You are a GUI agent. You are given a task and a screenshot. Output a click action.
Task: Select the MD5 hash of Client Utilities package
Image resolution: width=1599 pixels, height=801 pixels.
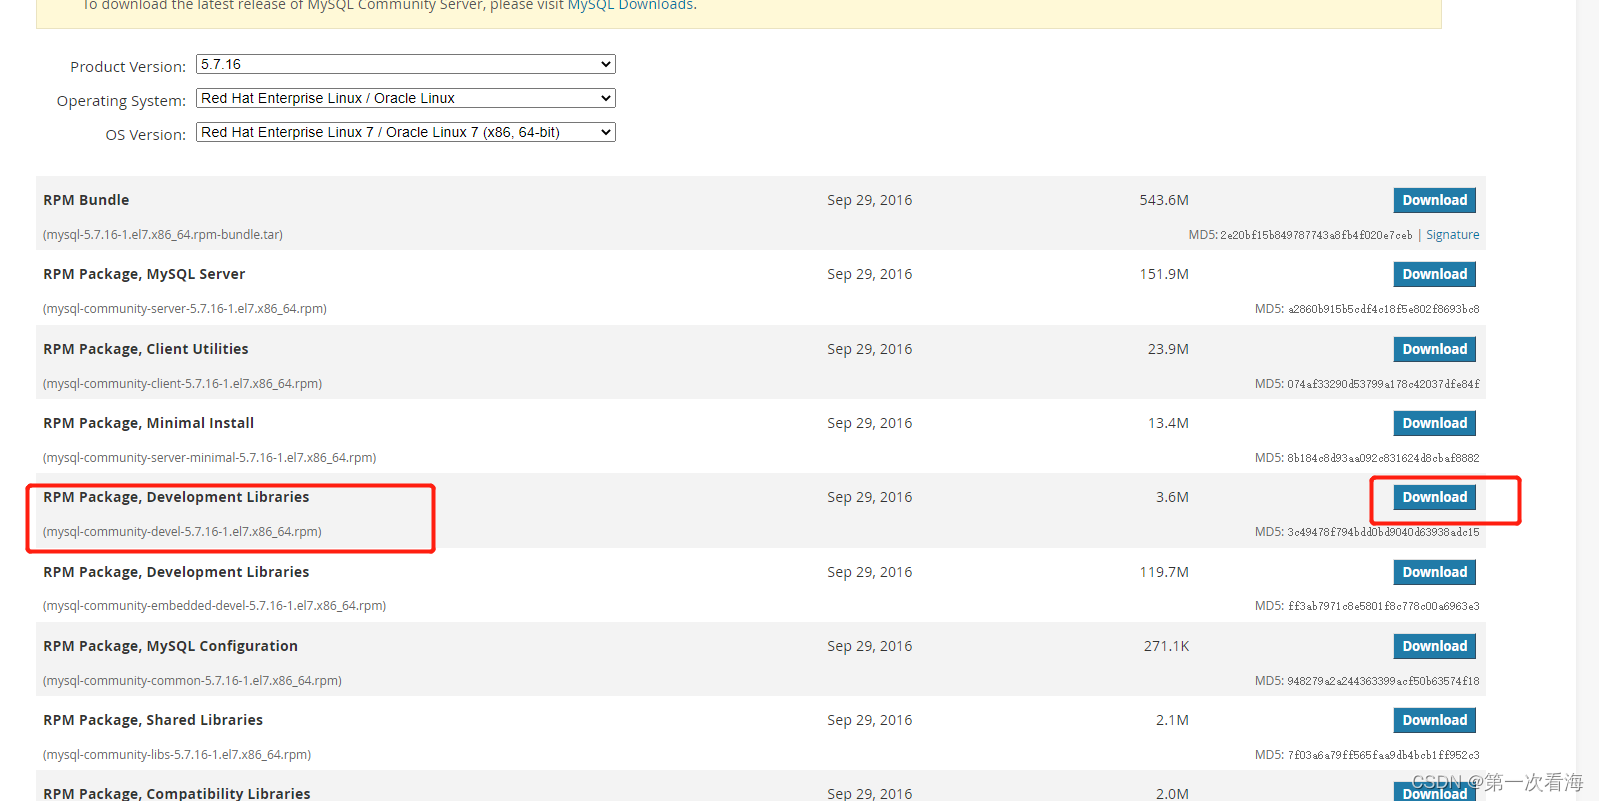[1383, 384]
